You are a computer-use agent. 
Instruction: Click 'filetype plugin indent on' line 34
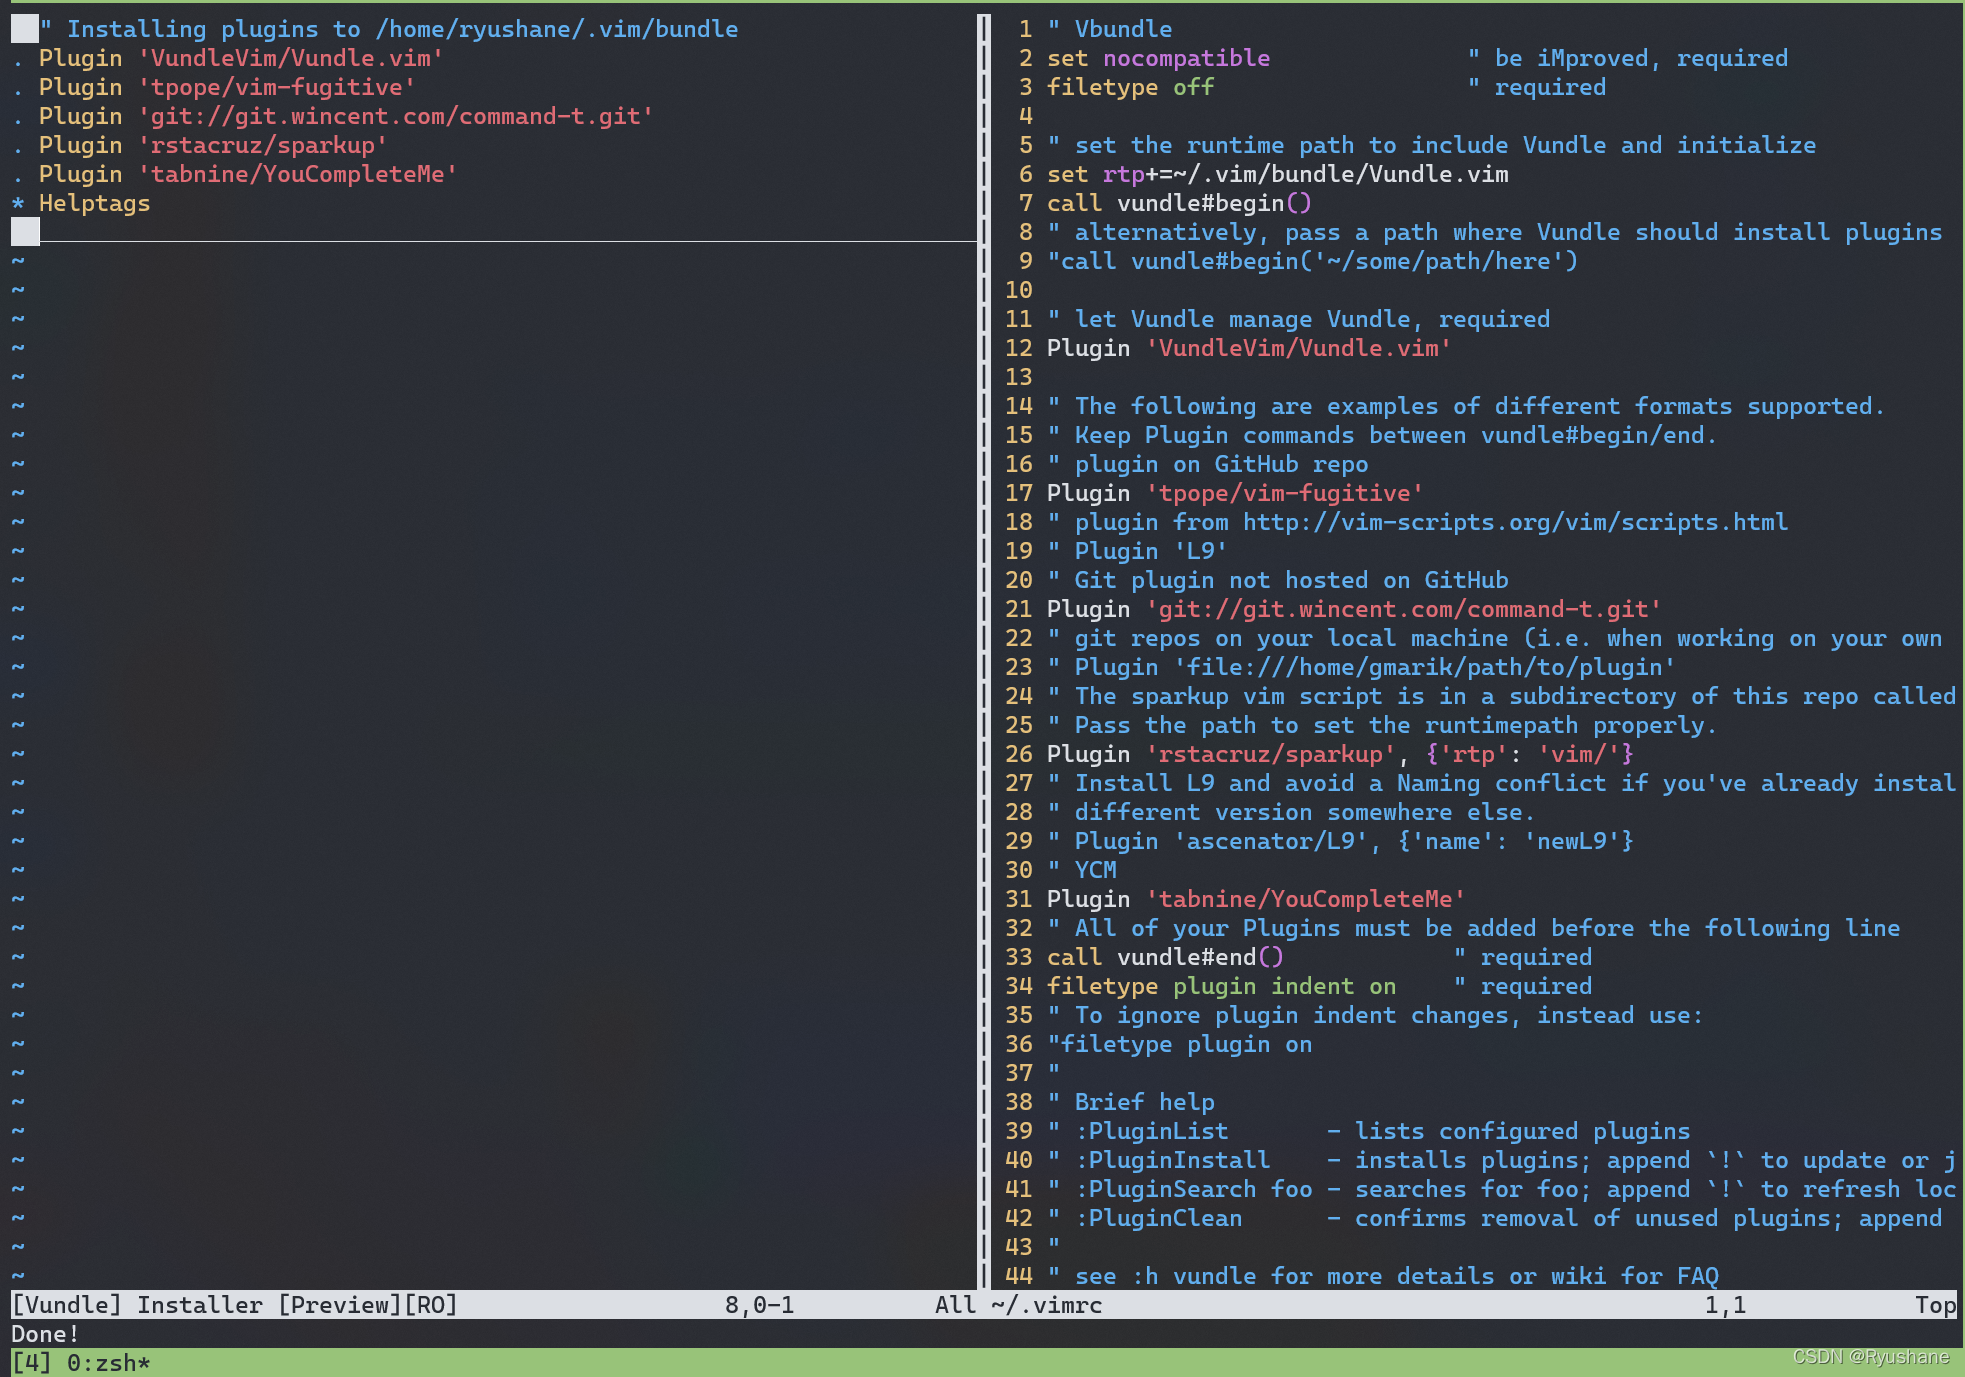coord(1221,986)
